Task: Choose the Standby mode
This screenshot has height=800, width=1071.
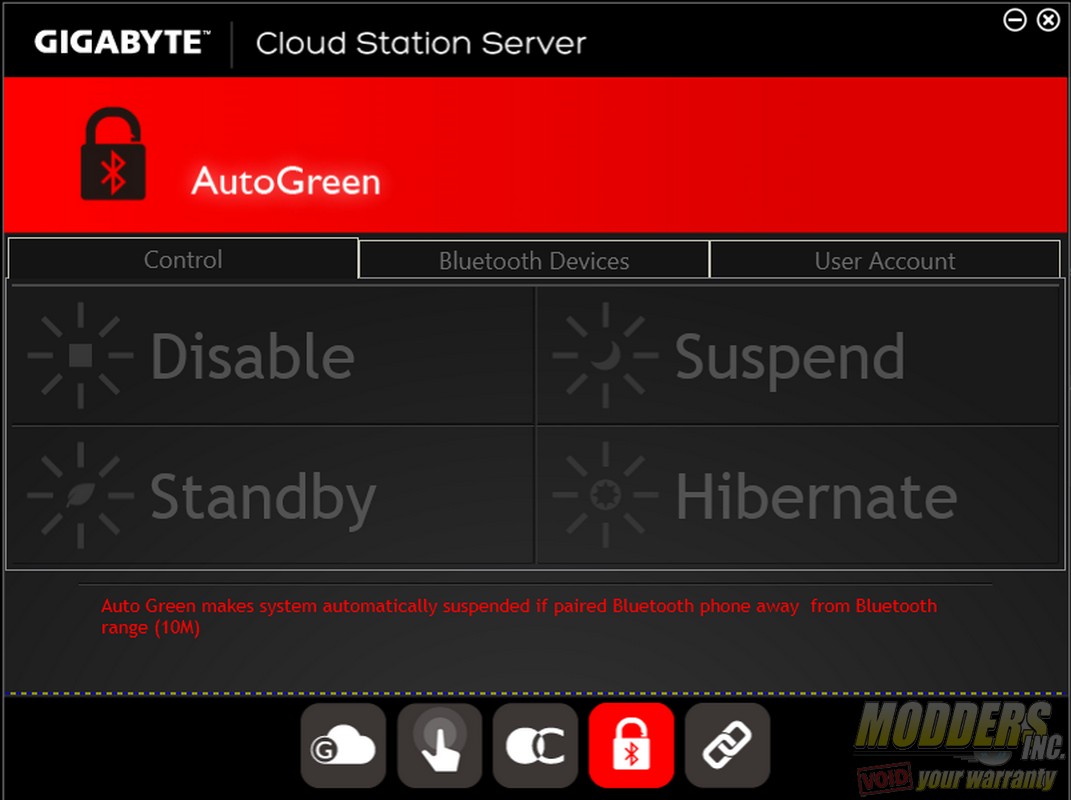Action: 272,495
